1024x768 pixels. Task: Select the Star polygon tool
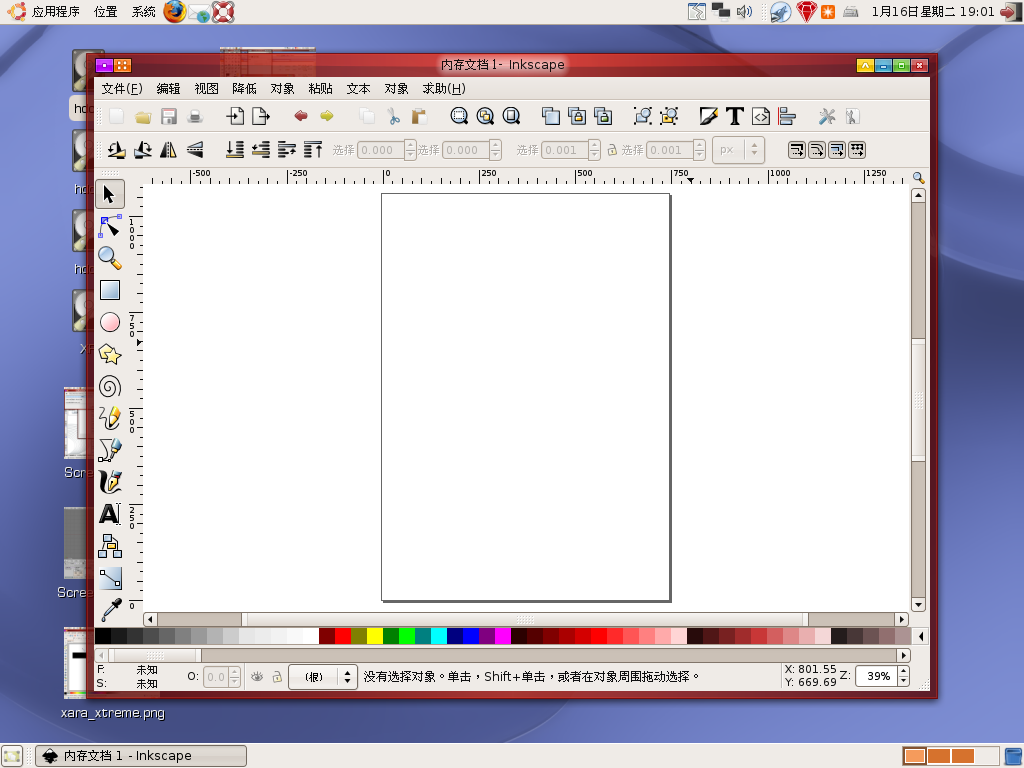point(110,355)
